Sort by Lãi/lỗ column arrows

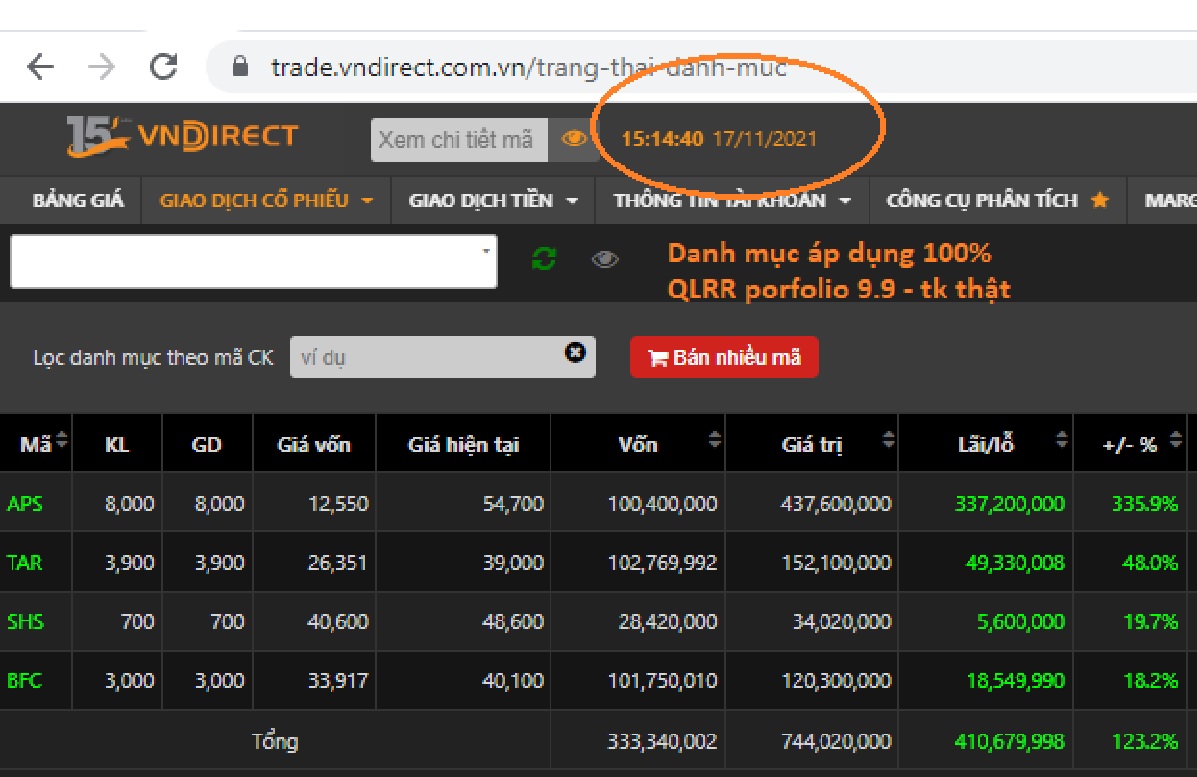tap(1060, 441)
